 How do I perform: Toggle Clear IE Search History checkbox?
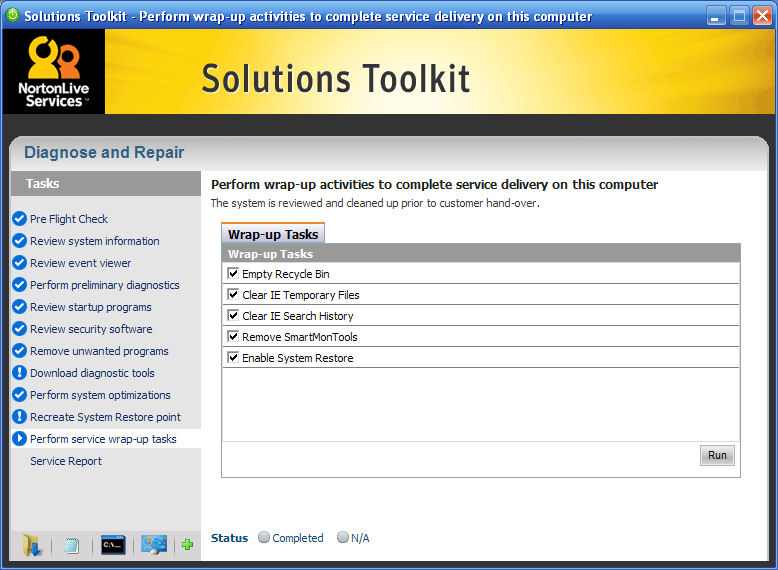(x=233, y=316)
